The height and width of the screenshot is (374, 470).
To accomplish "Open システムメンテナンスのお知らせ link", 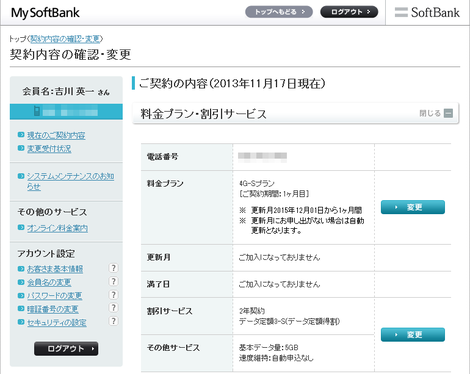I will (70, 181).
